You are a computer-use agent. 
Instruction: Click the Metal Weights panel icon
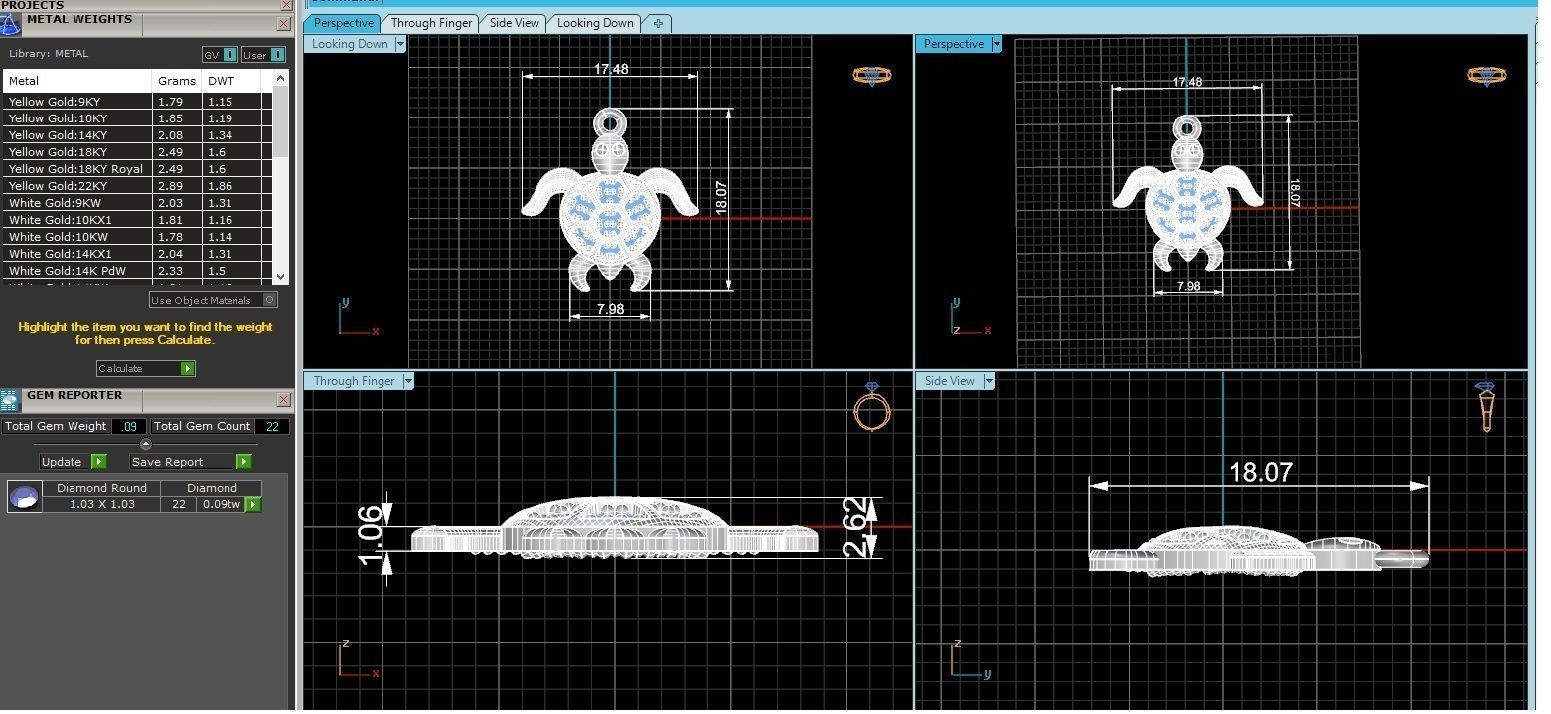coord(11,23)
